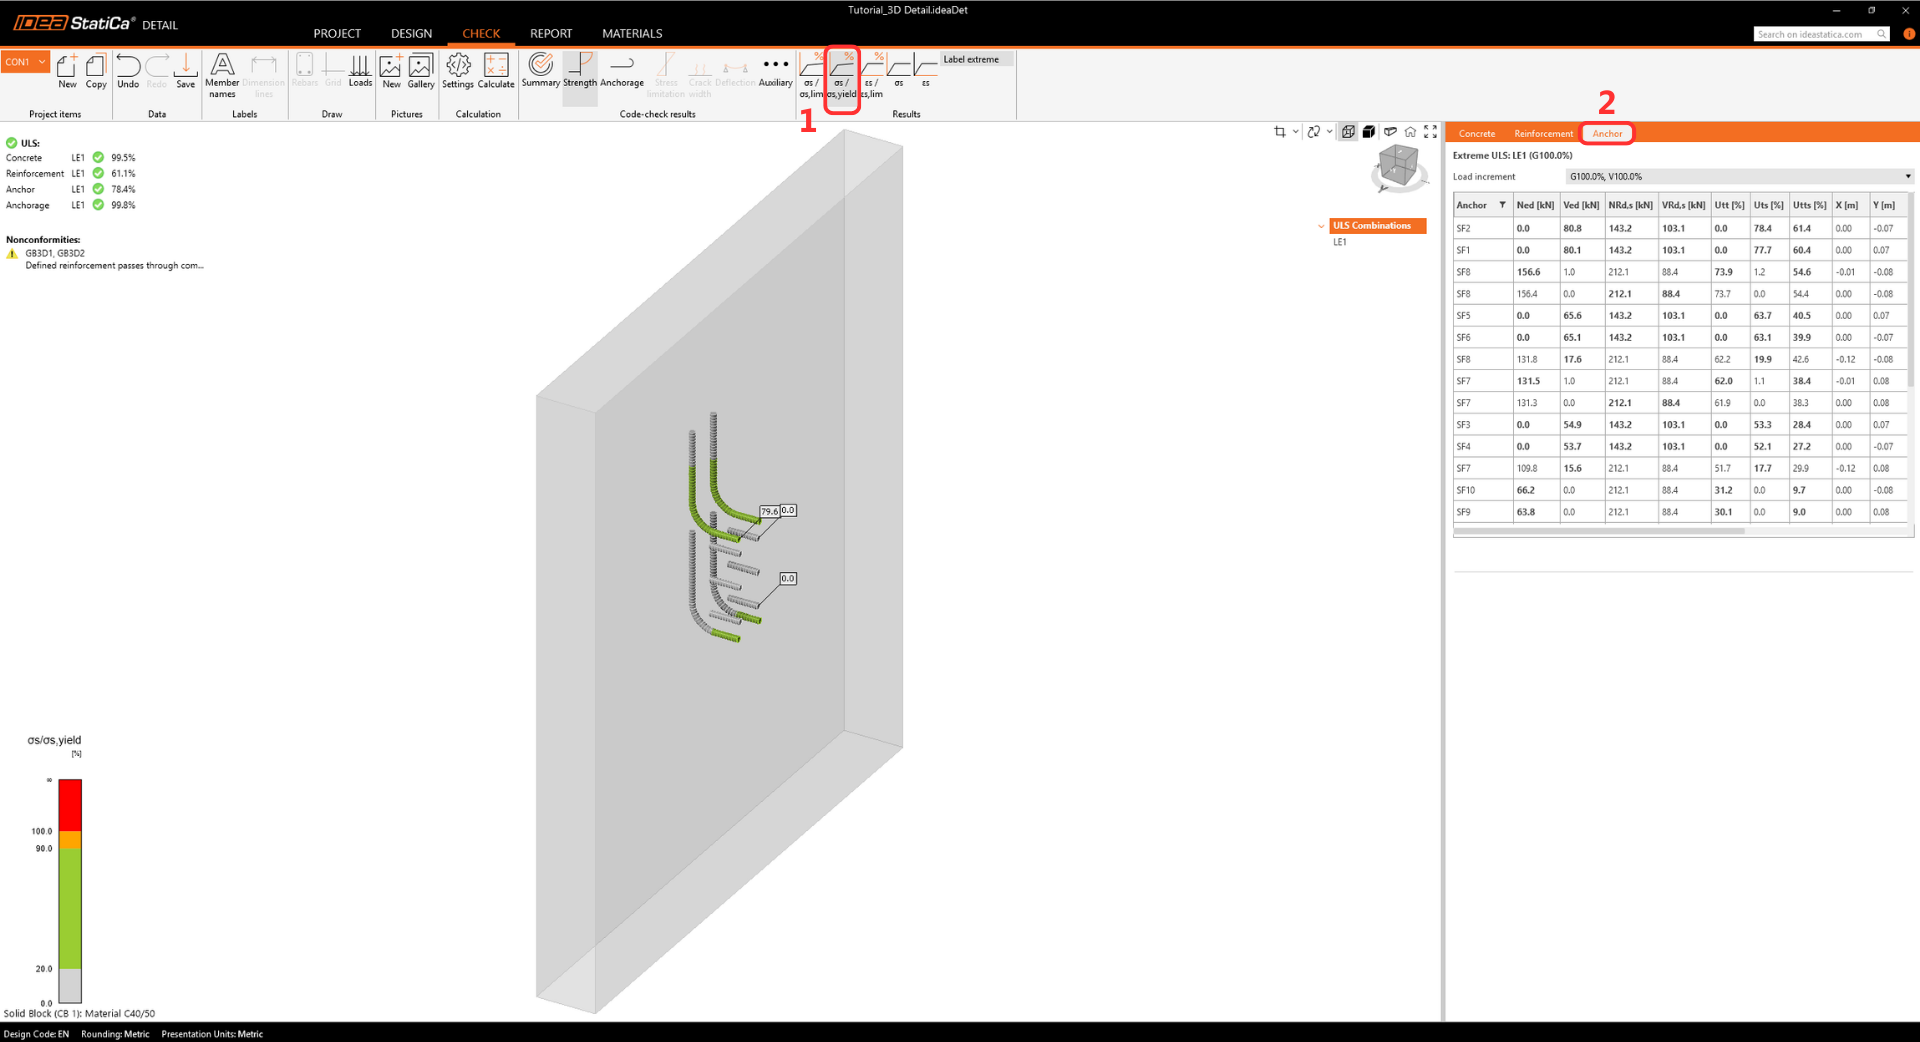Click the zoom to fit icon

tap(1431, 132)
